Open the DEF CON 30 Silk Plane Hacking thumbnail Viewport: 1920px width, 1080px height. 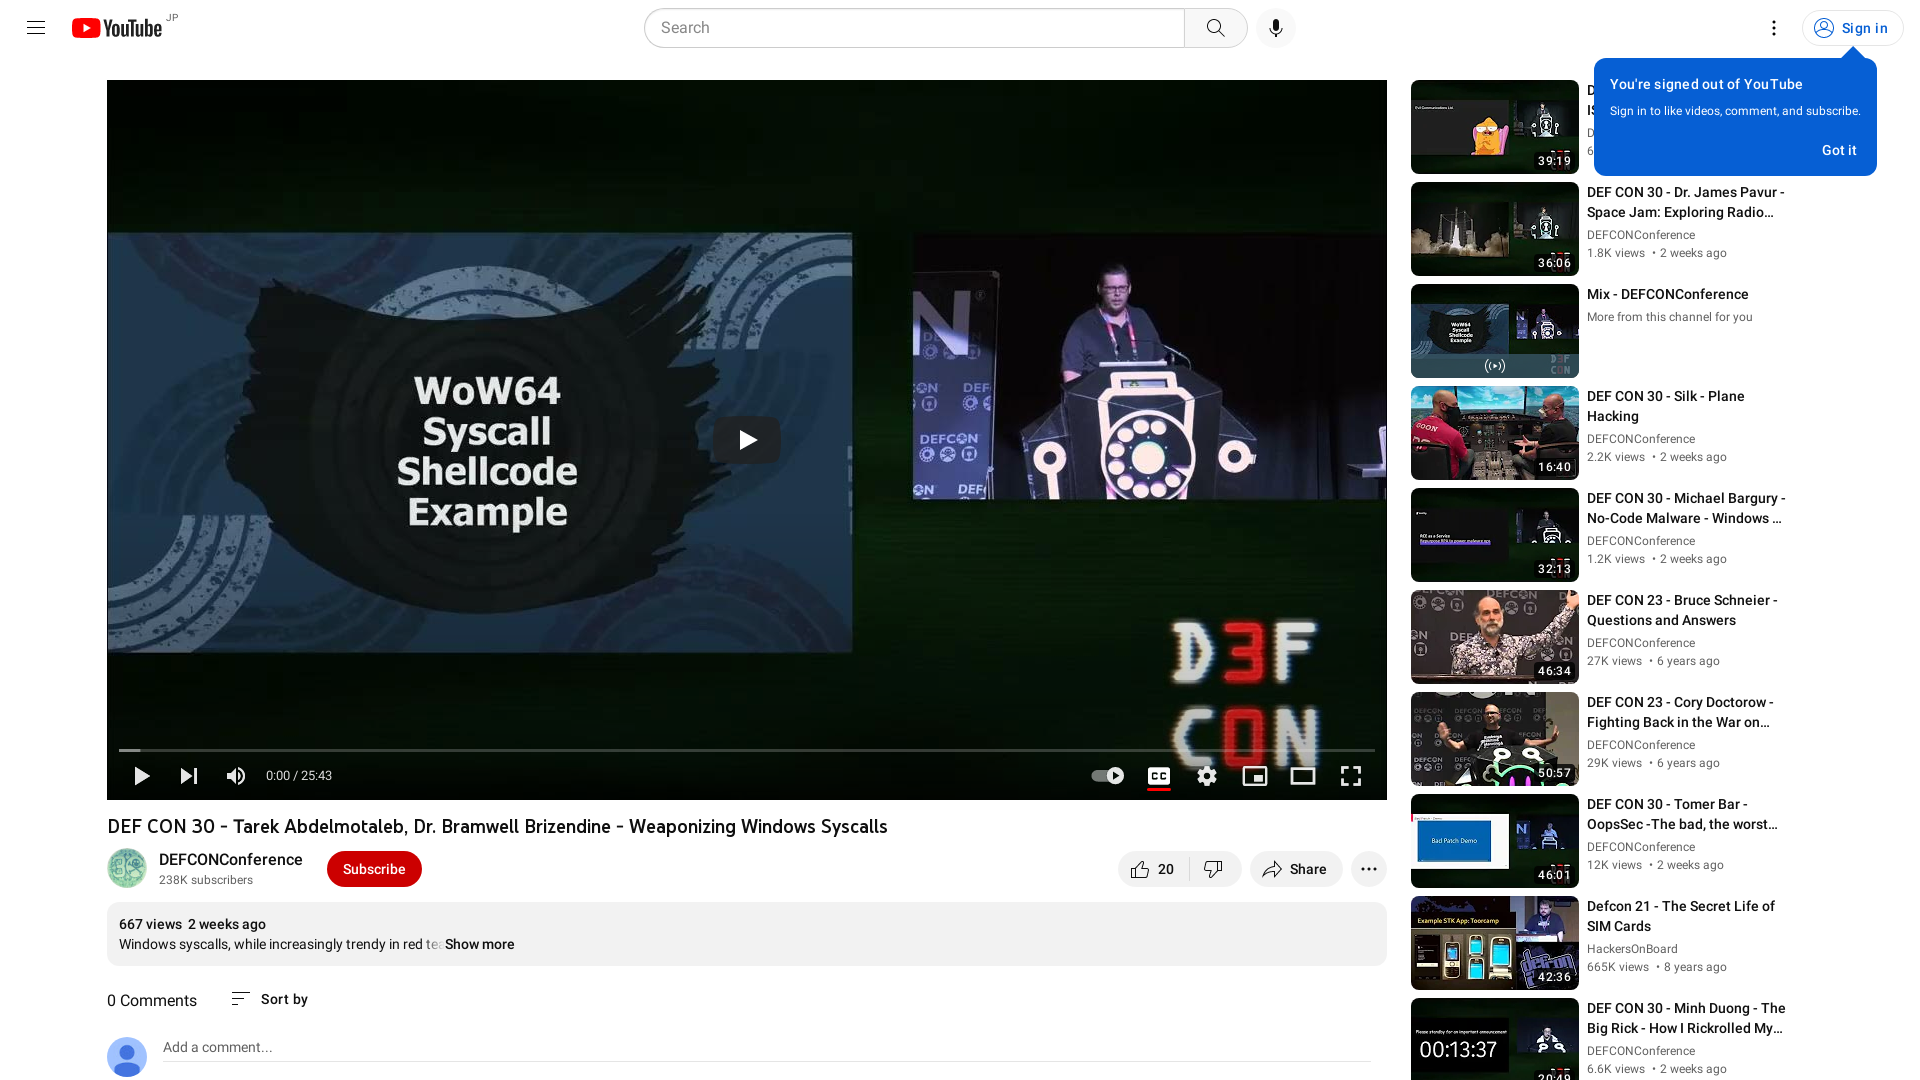tap(1494, 433)
